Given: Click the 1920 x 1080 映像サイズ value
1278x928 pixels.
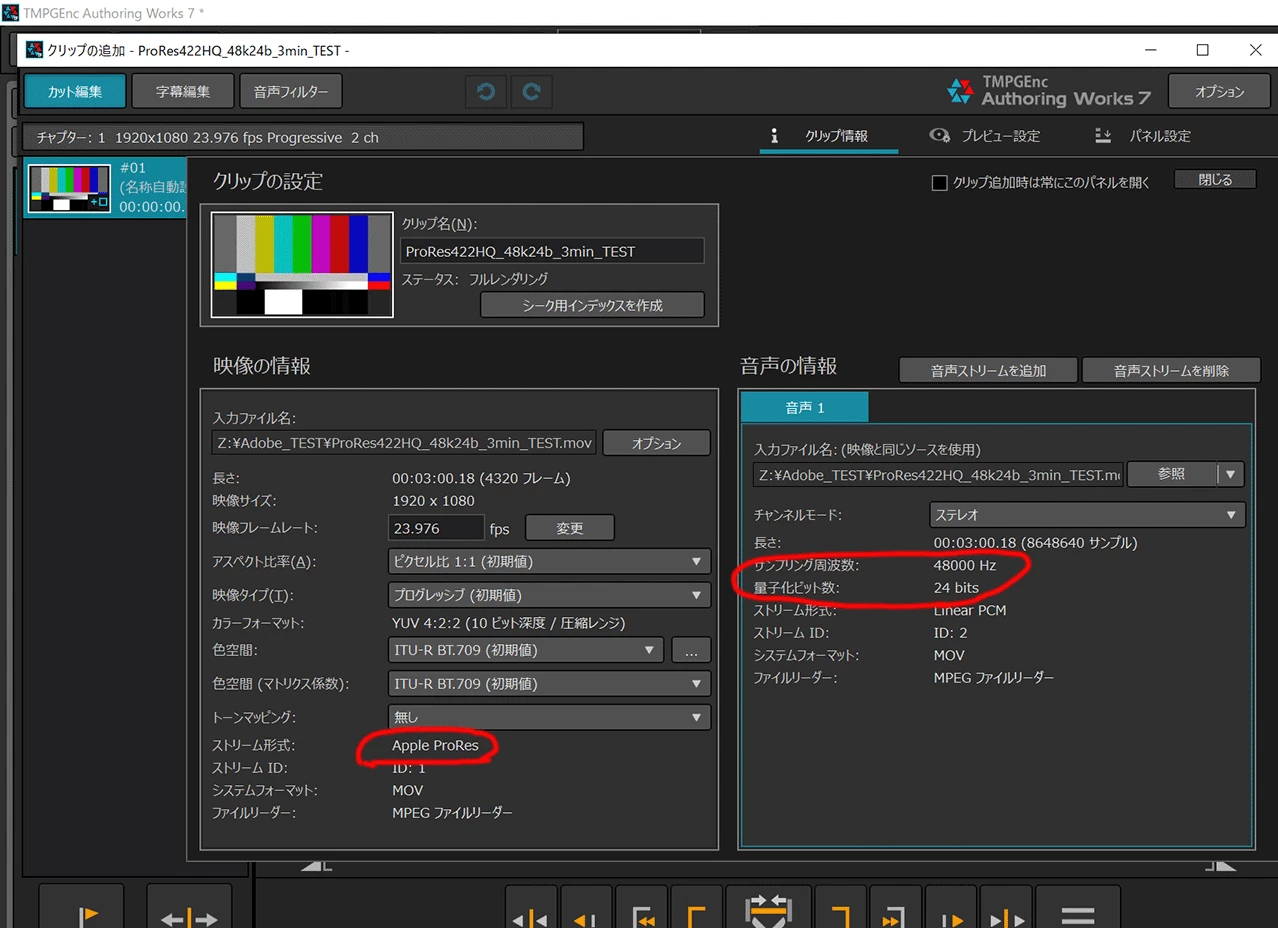Looking at the screenshot, I should pyautogui.click(x=433, y=500).
